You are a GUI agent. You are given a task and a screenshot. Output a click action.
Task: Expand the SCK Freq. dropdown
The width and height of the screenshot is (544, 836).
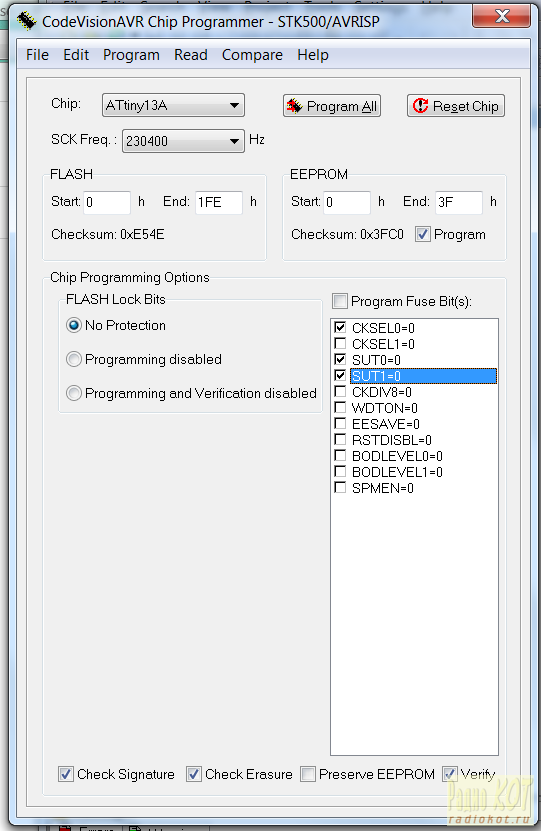click(x=183, y=141)
